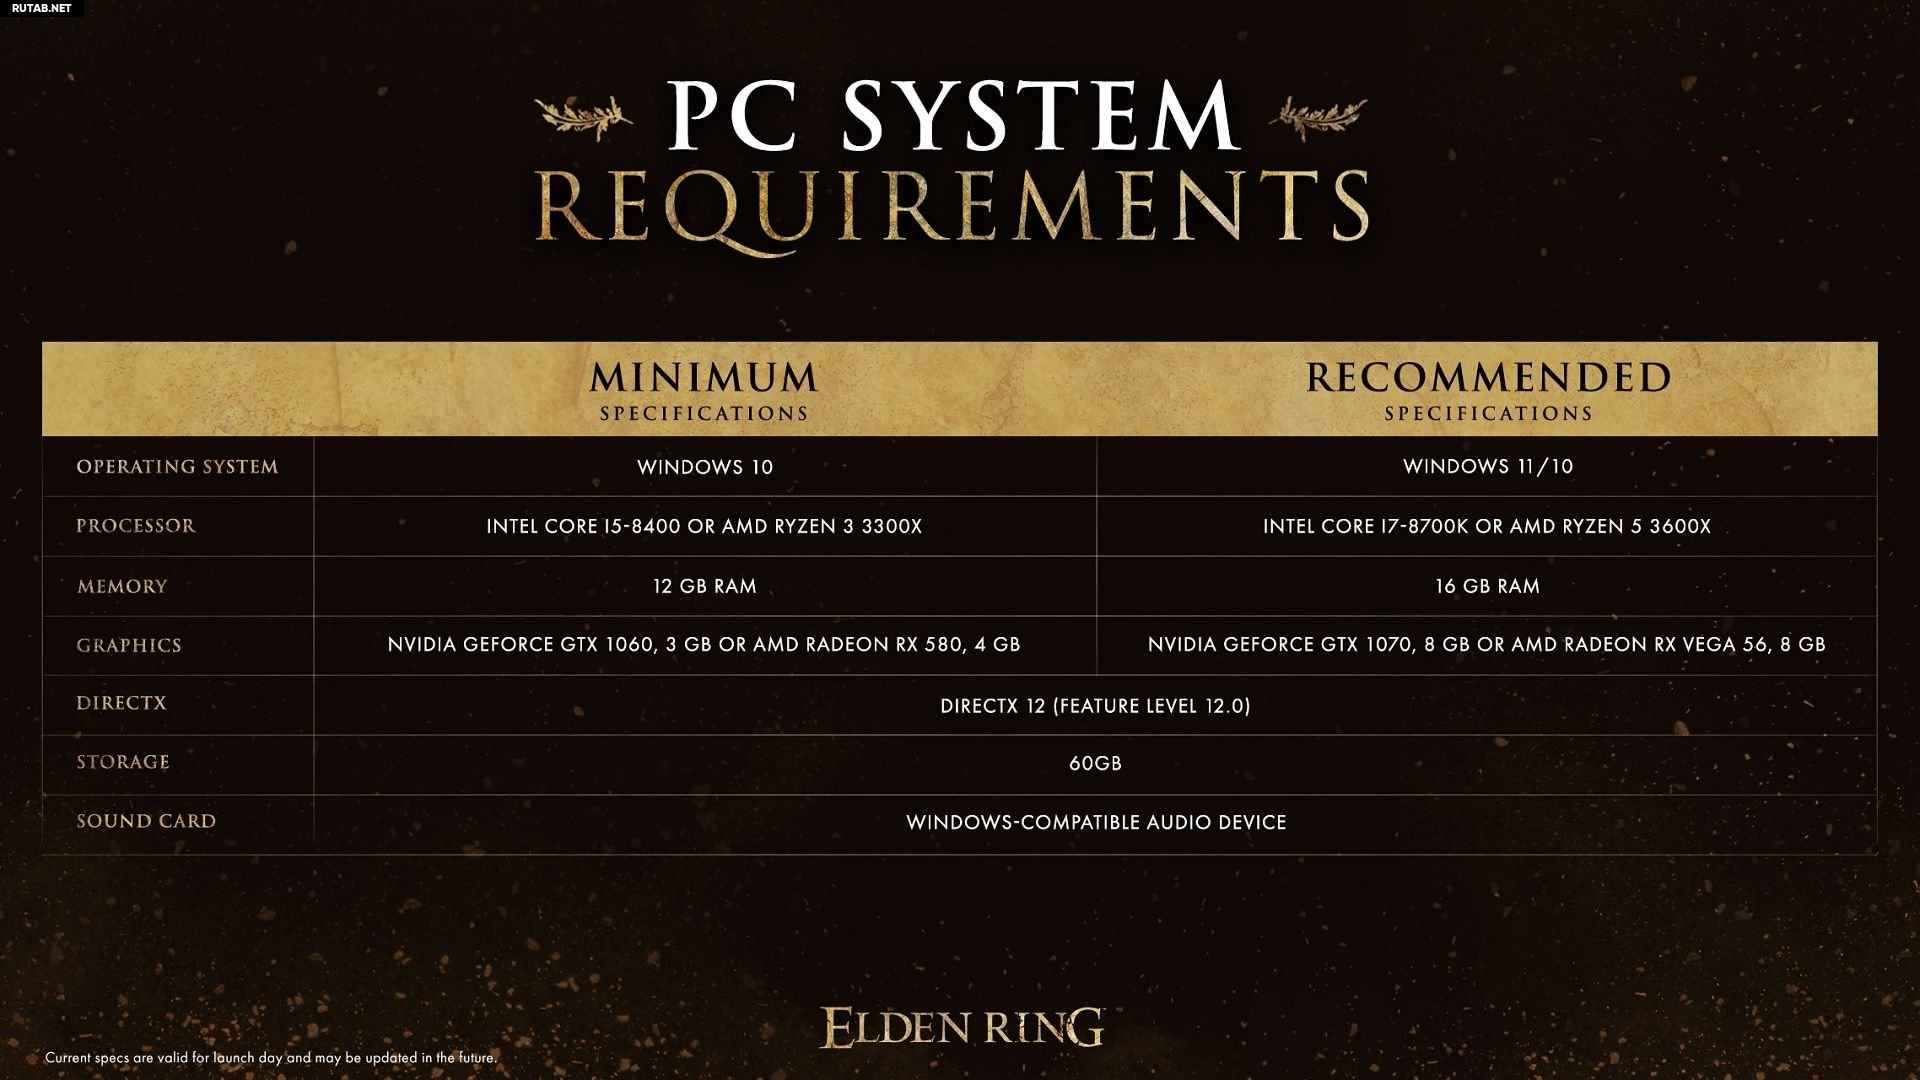Image resolution: width=1920 pixels, height=1080 pixels.
Task: Click the RUTAB.NET watermark icon
Action: (x=40, y=8)
